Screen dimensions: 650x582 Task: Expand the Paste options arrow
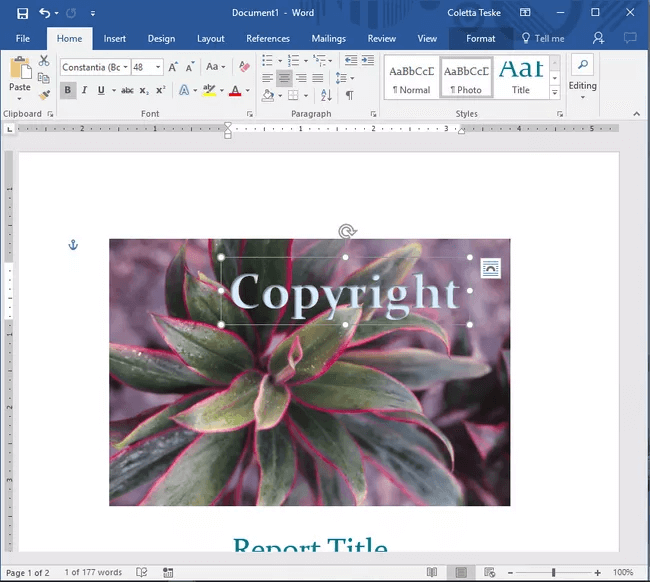(19, 99)
